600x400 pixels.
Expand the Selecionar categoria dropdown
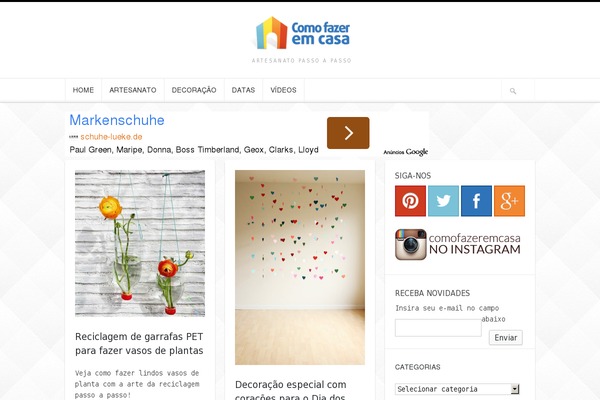tap(457, 389)
